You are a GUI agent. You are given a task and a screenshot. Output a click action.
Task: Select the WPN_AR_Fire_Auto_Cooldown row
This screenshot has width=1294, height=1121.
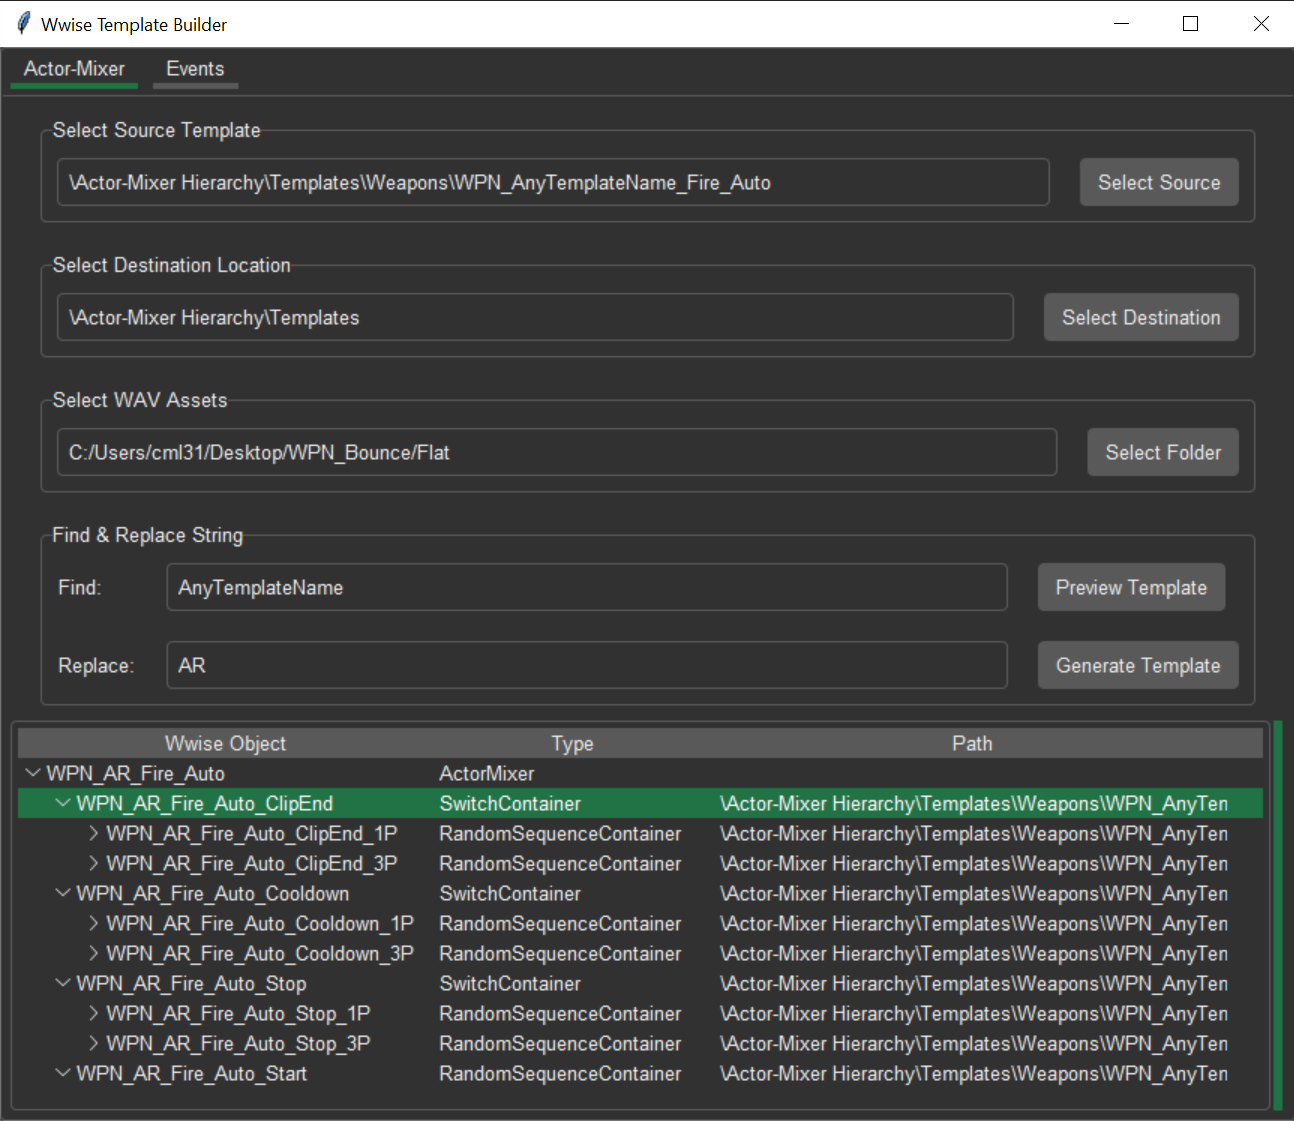click(640, 893)
